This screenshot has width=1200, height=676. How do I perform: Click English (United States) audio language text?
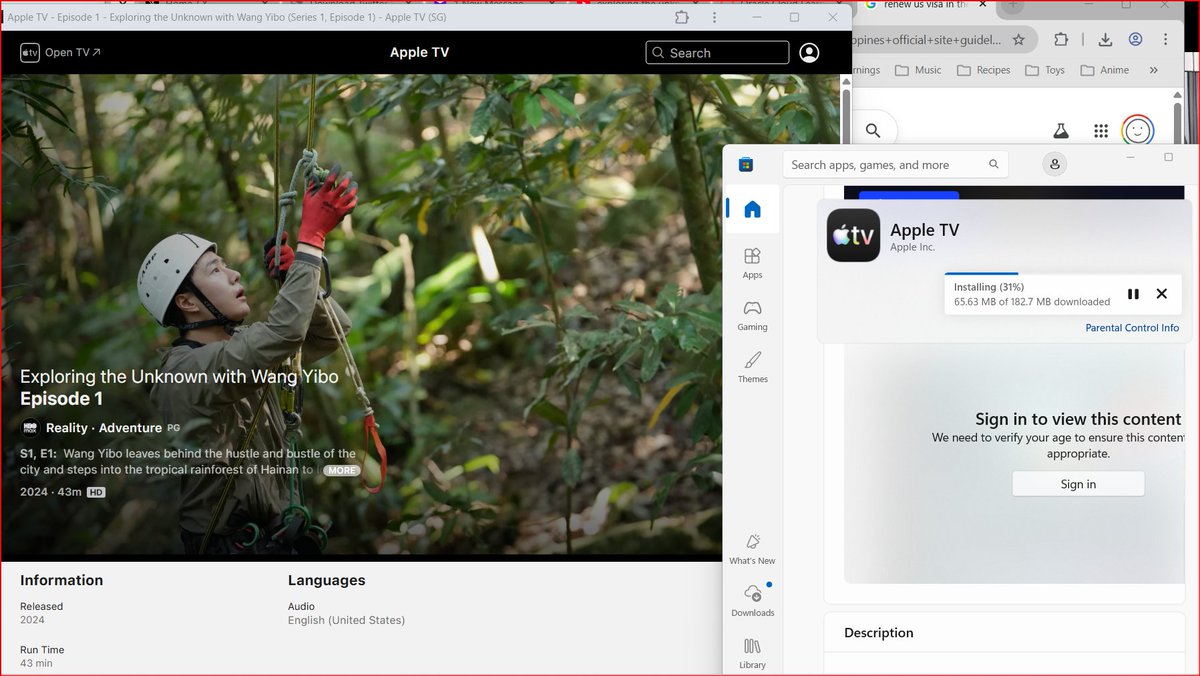pos(346,620)
